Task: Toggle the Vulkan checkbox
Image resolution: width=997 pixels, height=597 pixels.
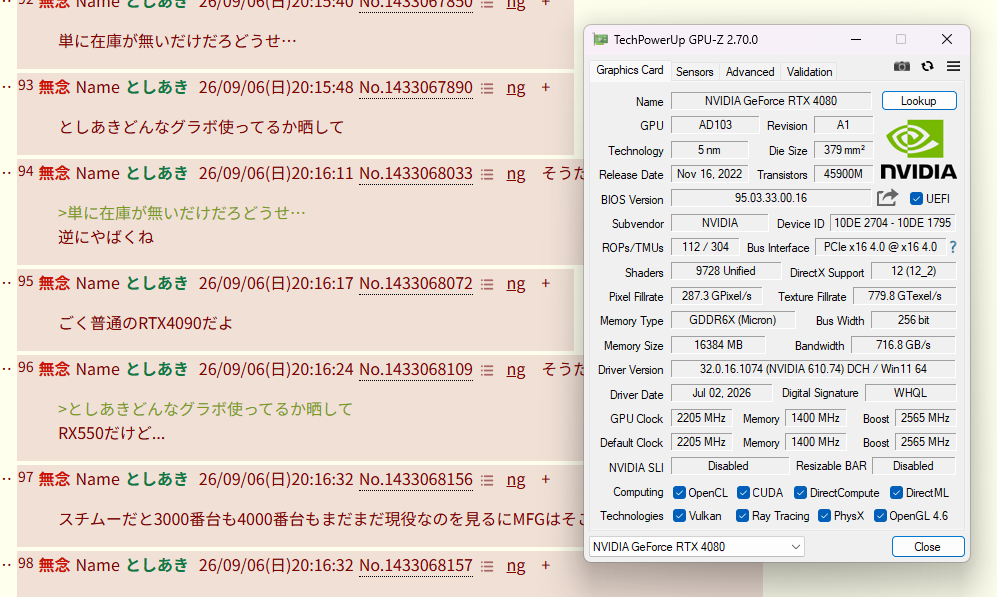Action: click(679, 516)
